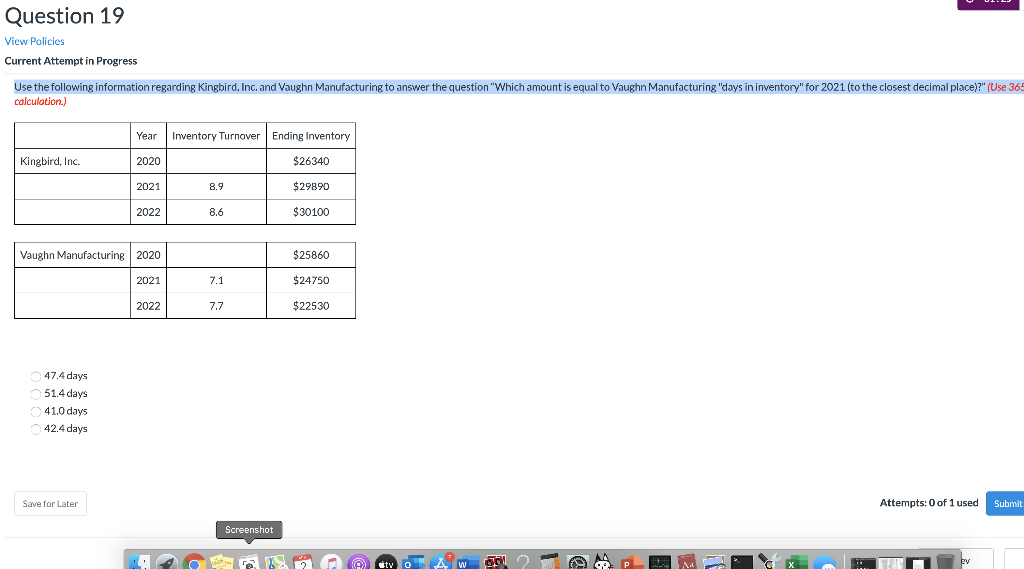
Task: Open ColorSync Utility in the dock
Action: pos(769,561)
